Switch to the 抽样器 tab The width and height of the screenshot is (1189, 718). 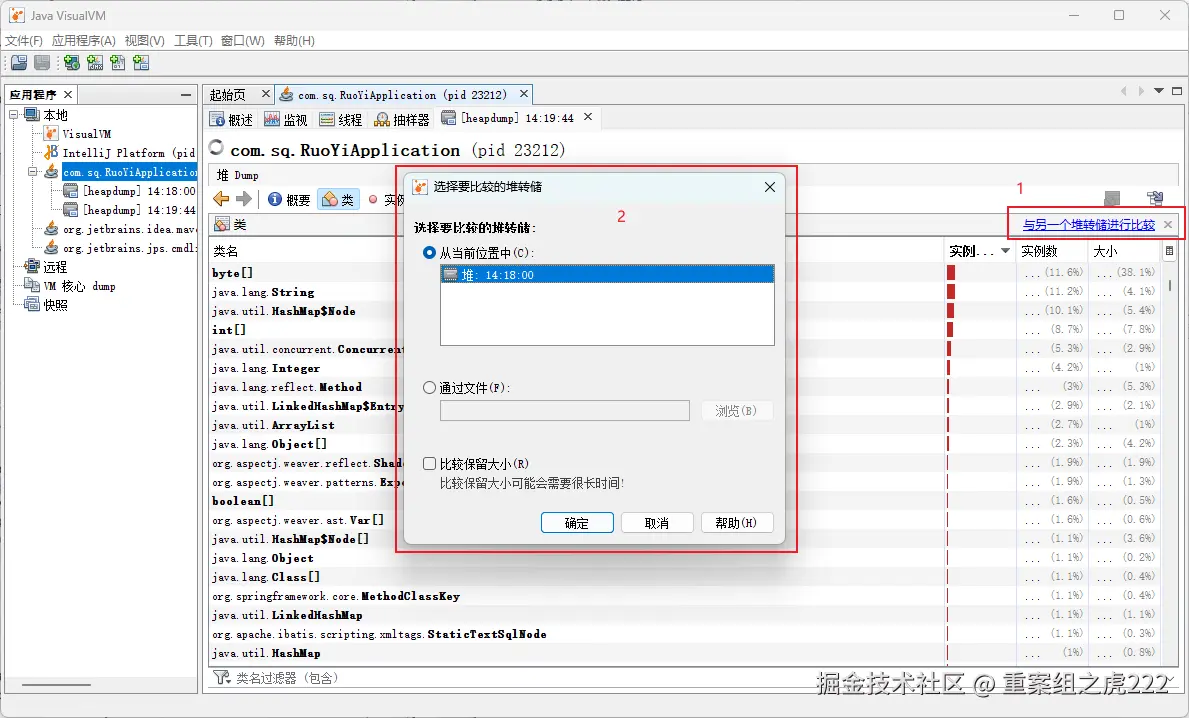click(402, 120)
